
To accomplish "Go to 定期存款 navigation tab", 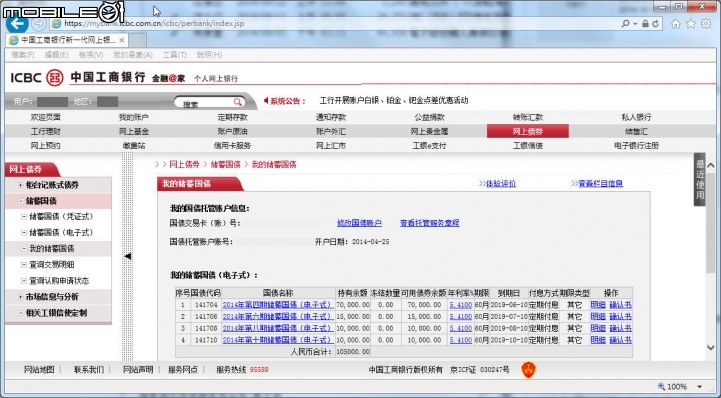I will coord(232,117).
